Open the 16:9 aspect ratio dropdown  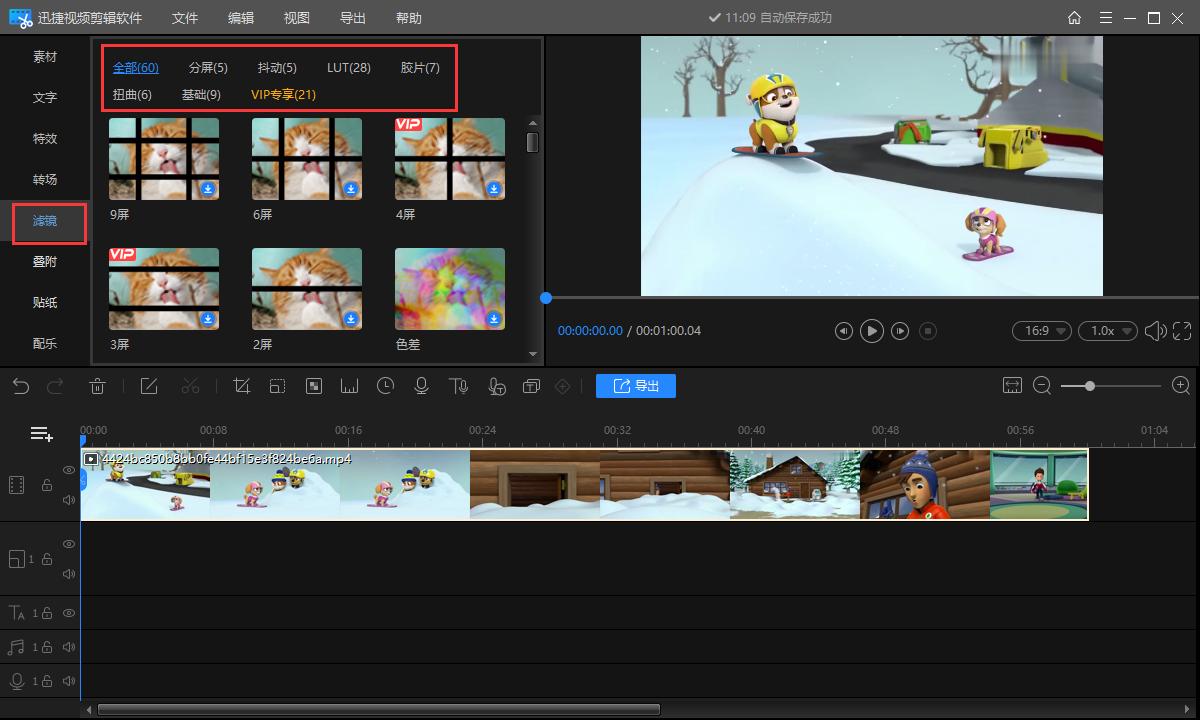coord(1041,331)
